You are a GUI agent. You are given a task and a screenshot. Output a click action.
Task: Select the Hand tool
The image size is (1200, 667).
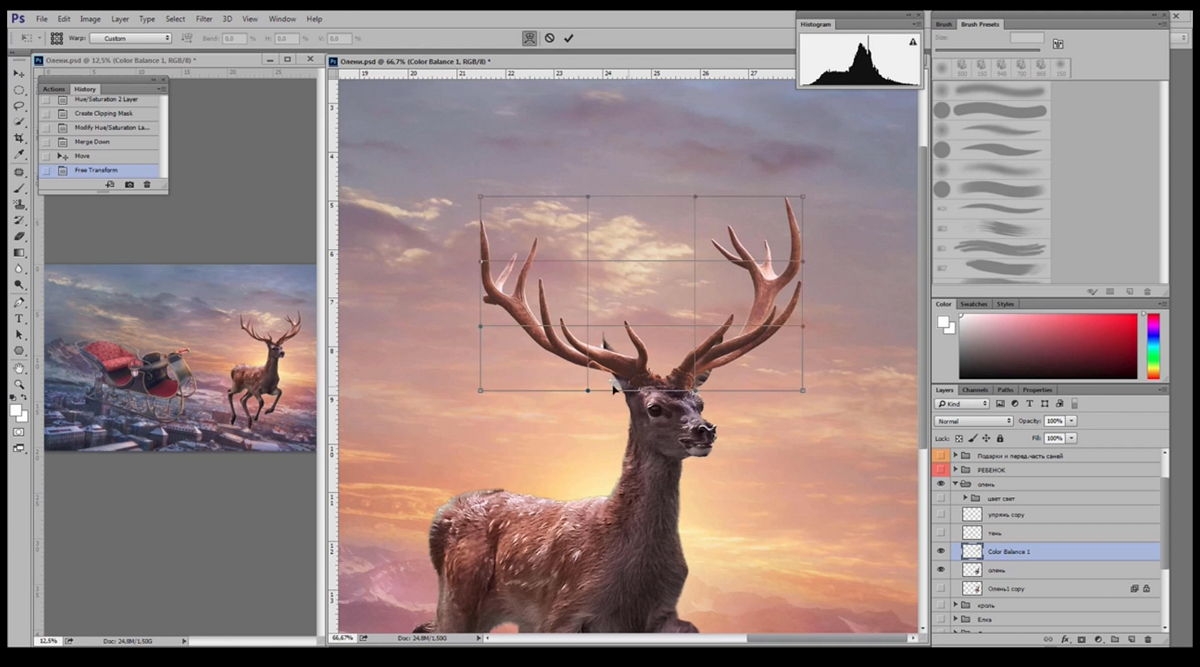pyautogui.click(x=18, y=368)
